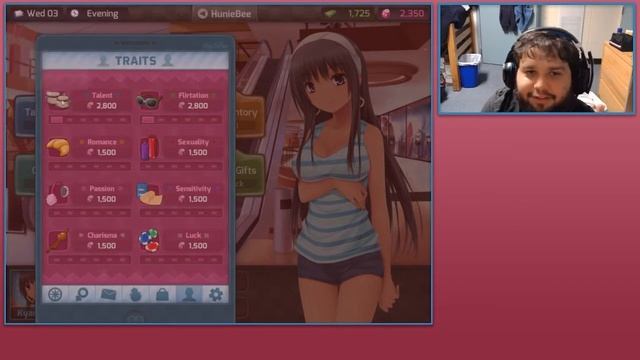This screenshot has width=640, height=360.
Task: Click the Sexuality bottles icon
Action: coord(149,148)
